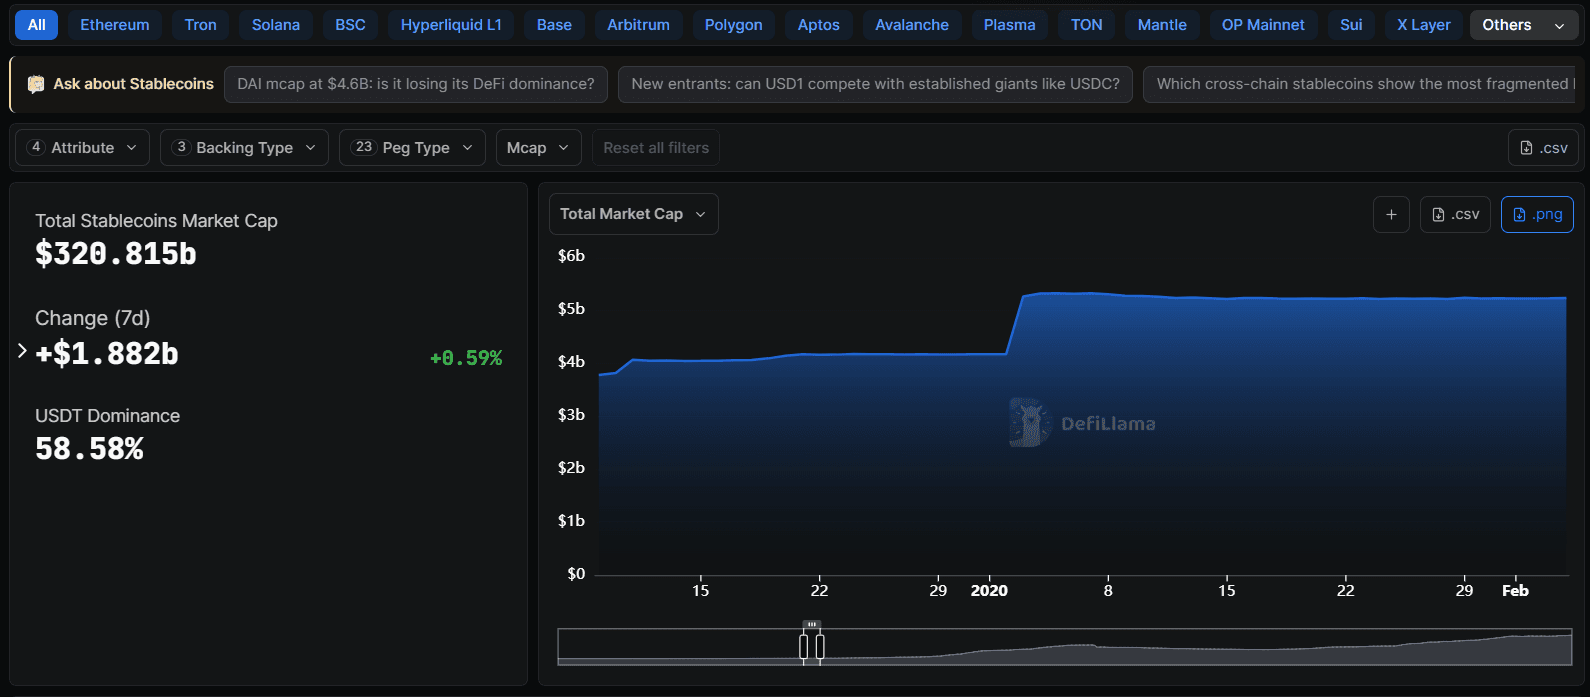Click the plus icon above the chart
This screenshot has width=1590, height=697.
[1391, 214]
